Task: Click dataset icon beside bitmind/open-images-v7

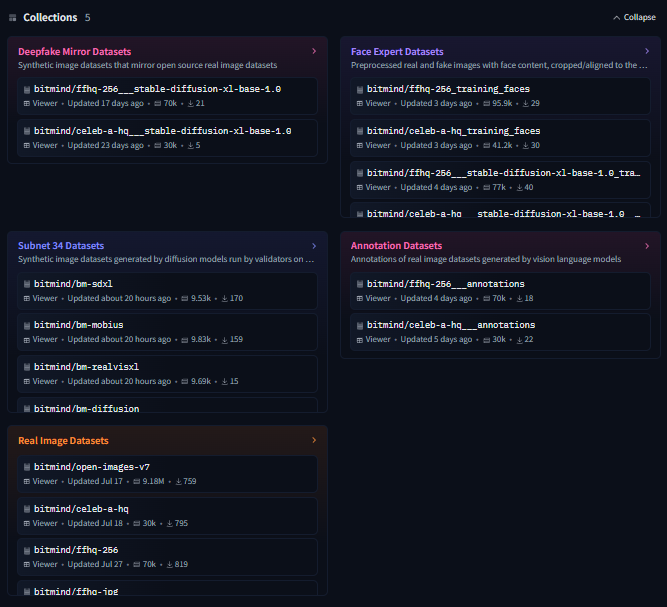Action: coord(27,467)
